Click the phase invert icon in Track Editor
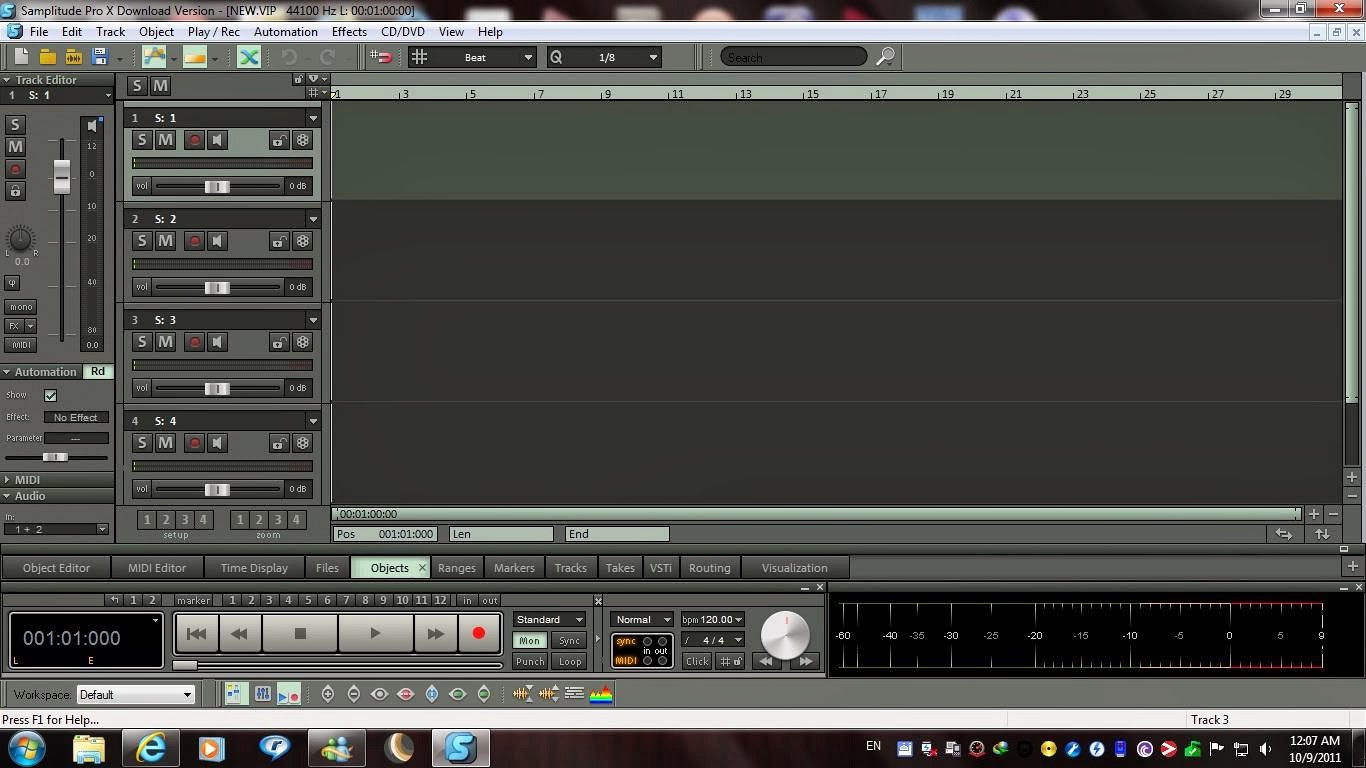This screenshot has width=1366, height=768. point(12,283)
